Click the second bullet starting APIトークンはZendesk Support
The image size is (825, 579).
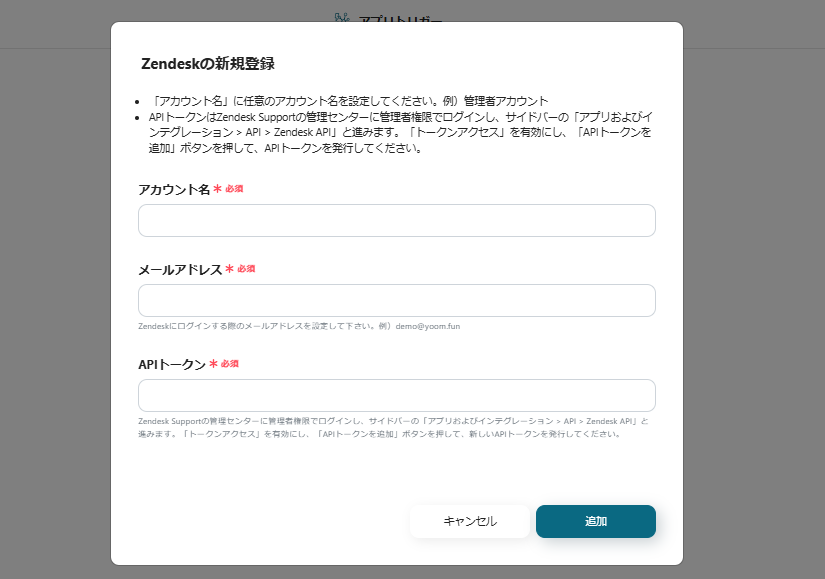pyautogui.click(x=400, y=132)
